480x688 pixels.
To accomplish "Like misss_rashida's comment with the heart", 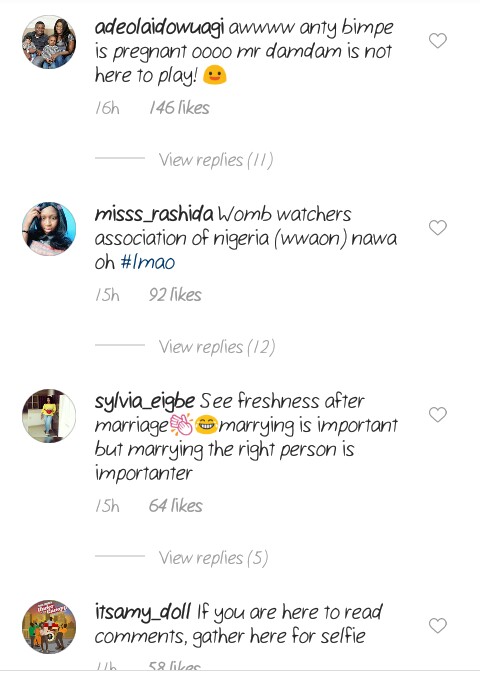I will (x=437, y=228).
